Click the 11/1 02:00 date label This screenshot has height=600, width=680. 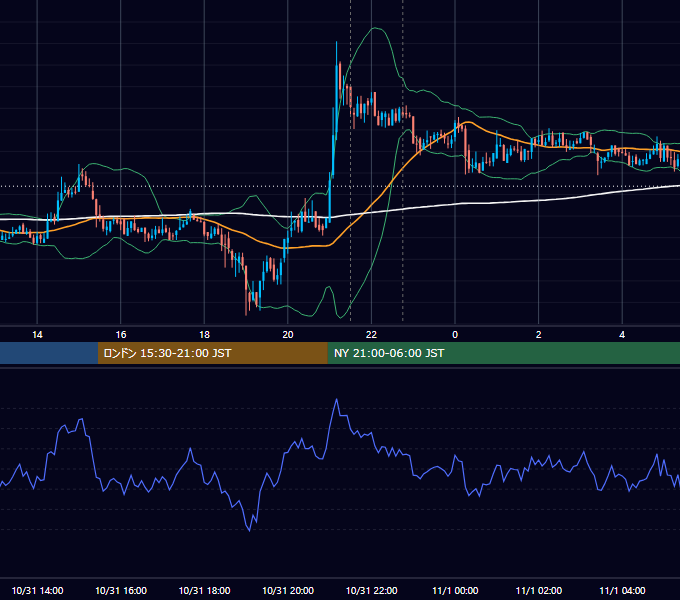539,590
